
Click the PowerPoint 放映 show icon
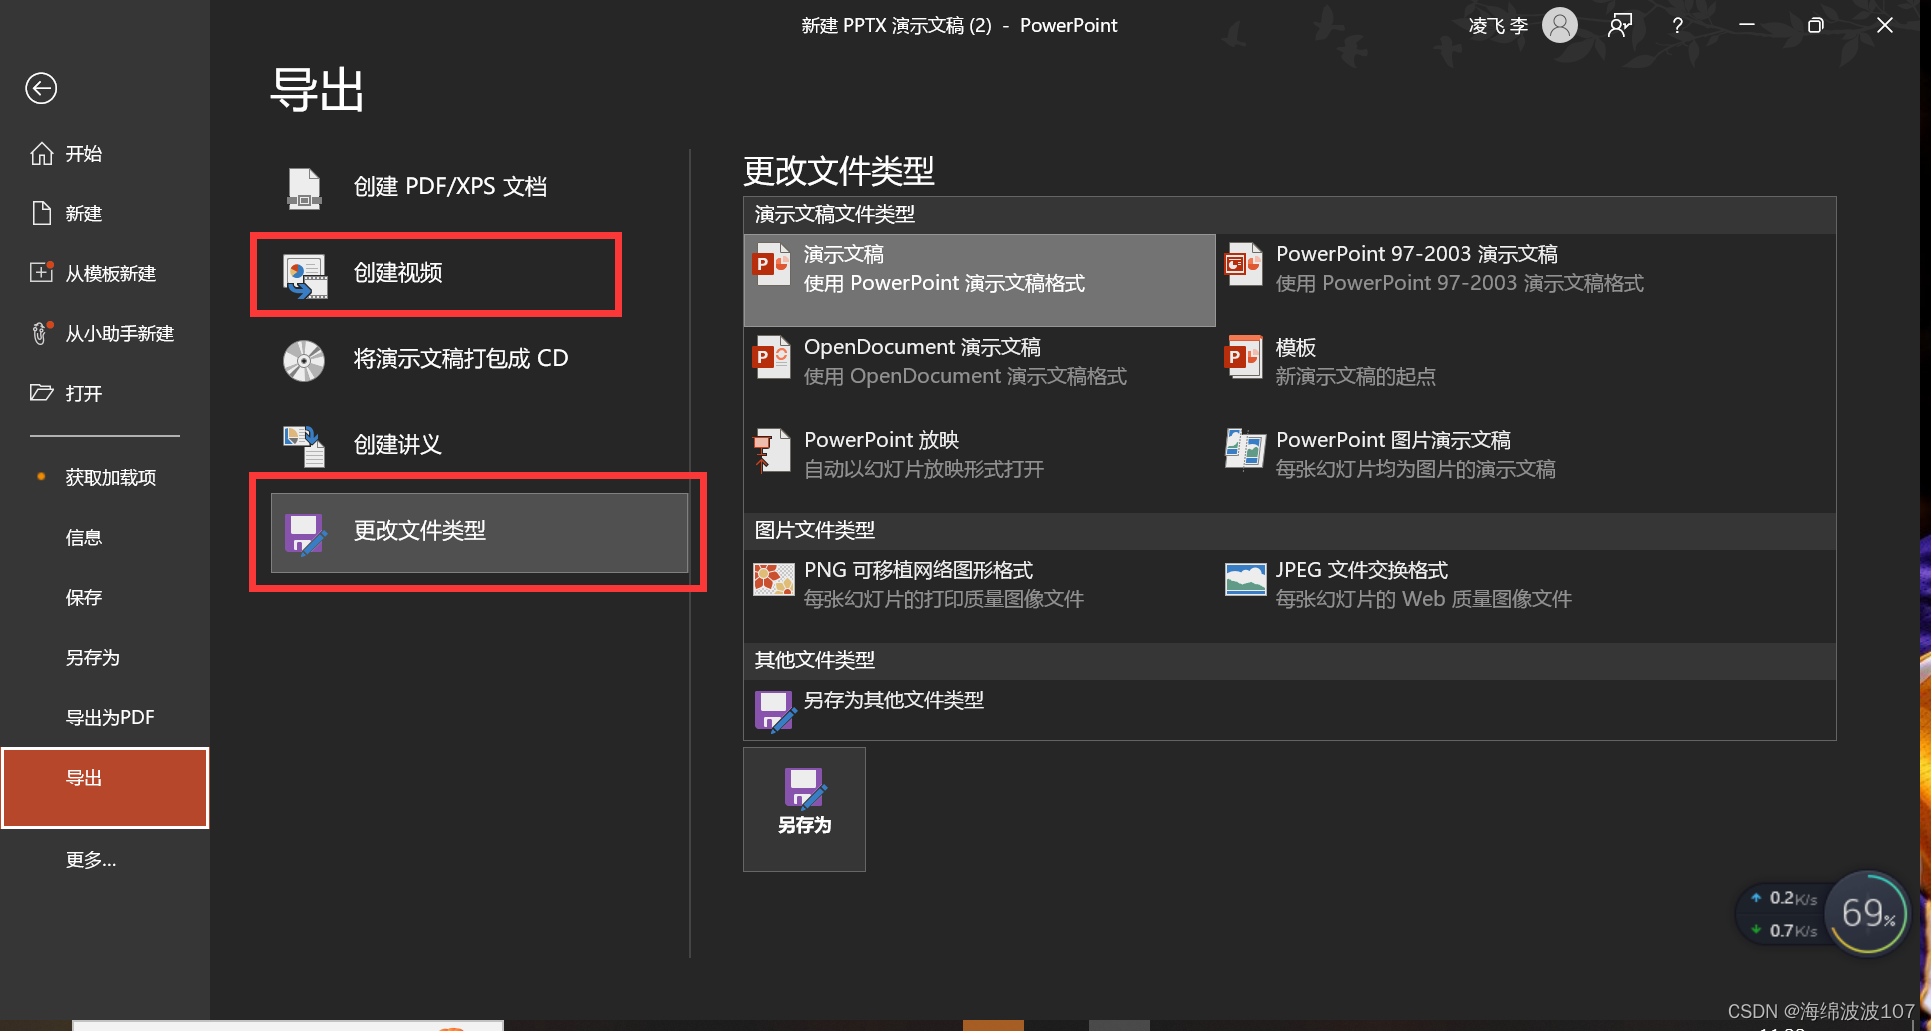click(772, 451)
